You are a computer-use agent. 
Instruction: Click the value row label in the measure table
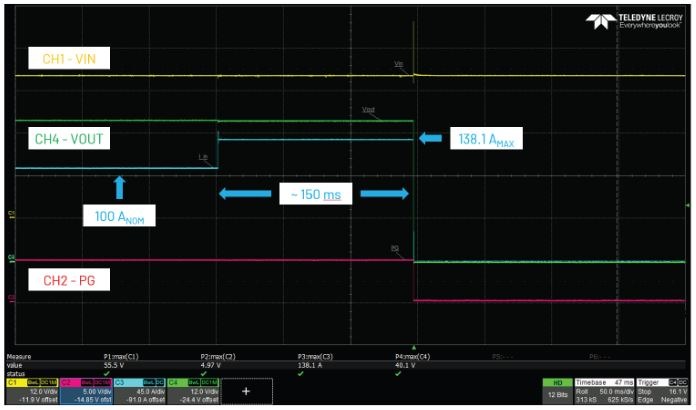[x=14, y=366]
